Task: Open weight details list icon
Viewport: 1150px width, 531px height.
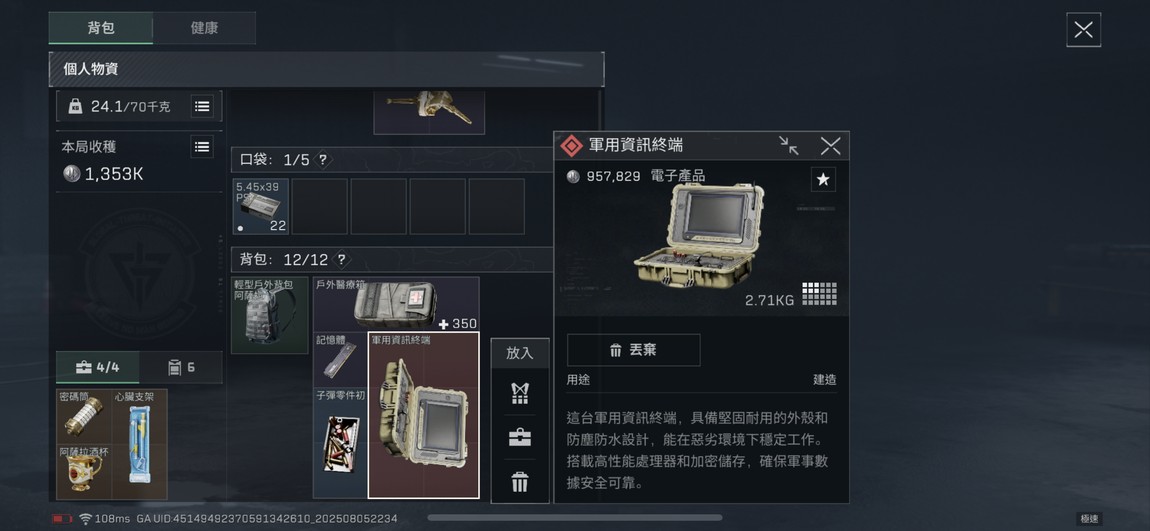Action: [x=202, y=106]
